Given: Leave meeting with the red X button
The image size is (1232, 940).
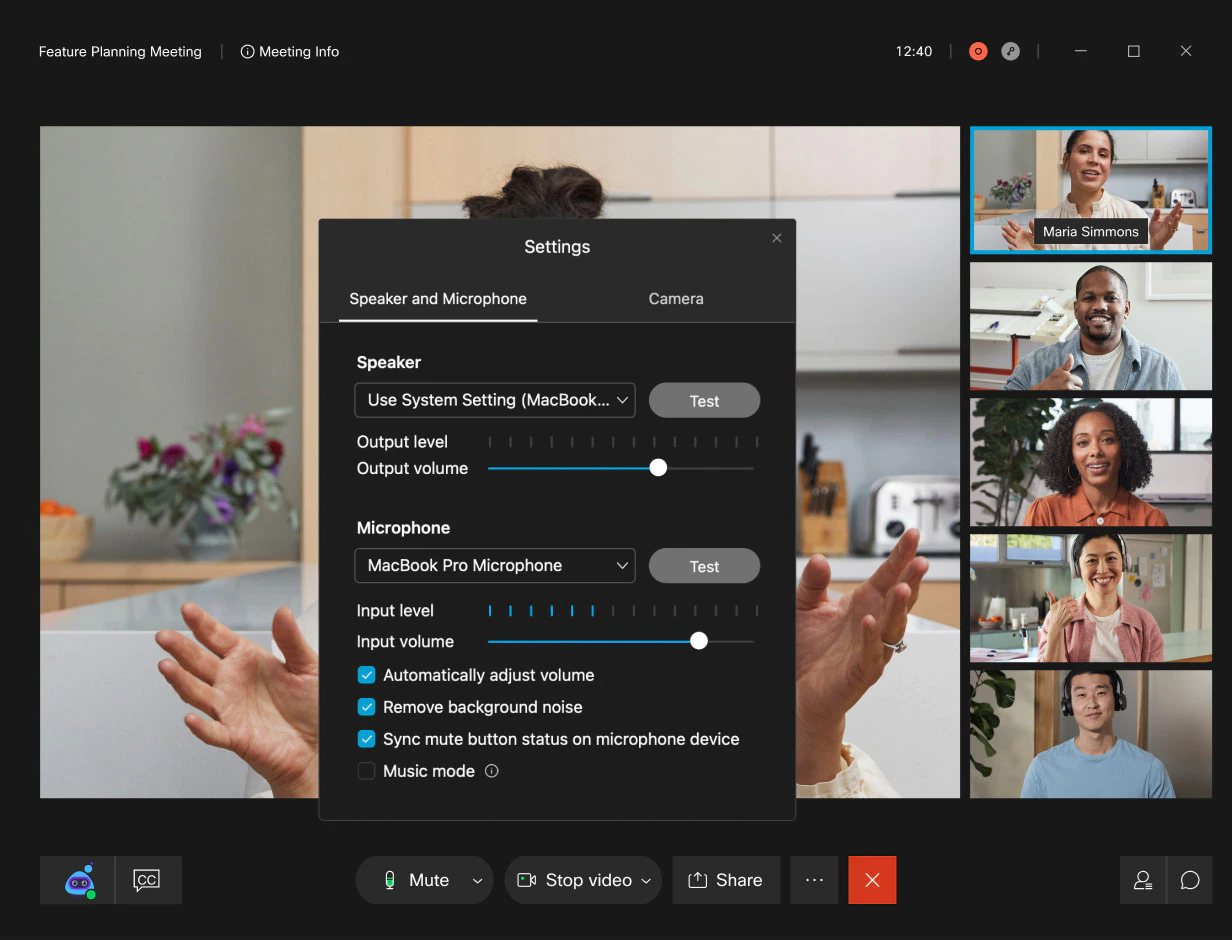Looking at the screenshot, I should pos(872,880).
